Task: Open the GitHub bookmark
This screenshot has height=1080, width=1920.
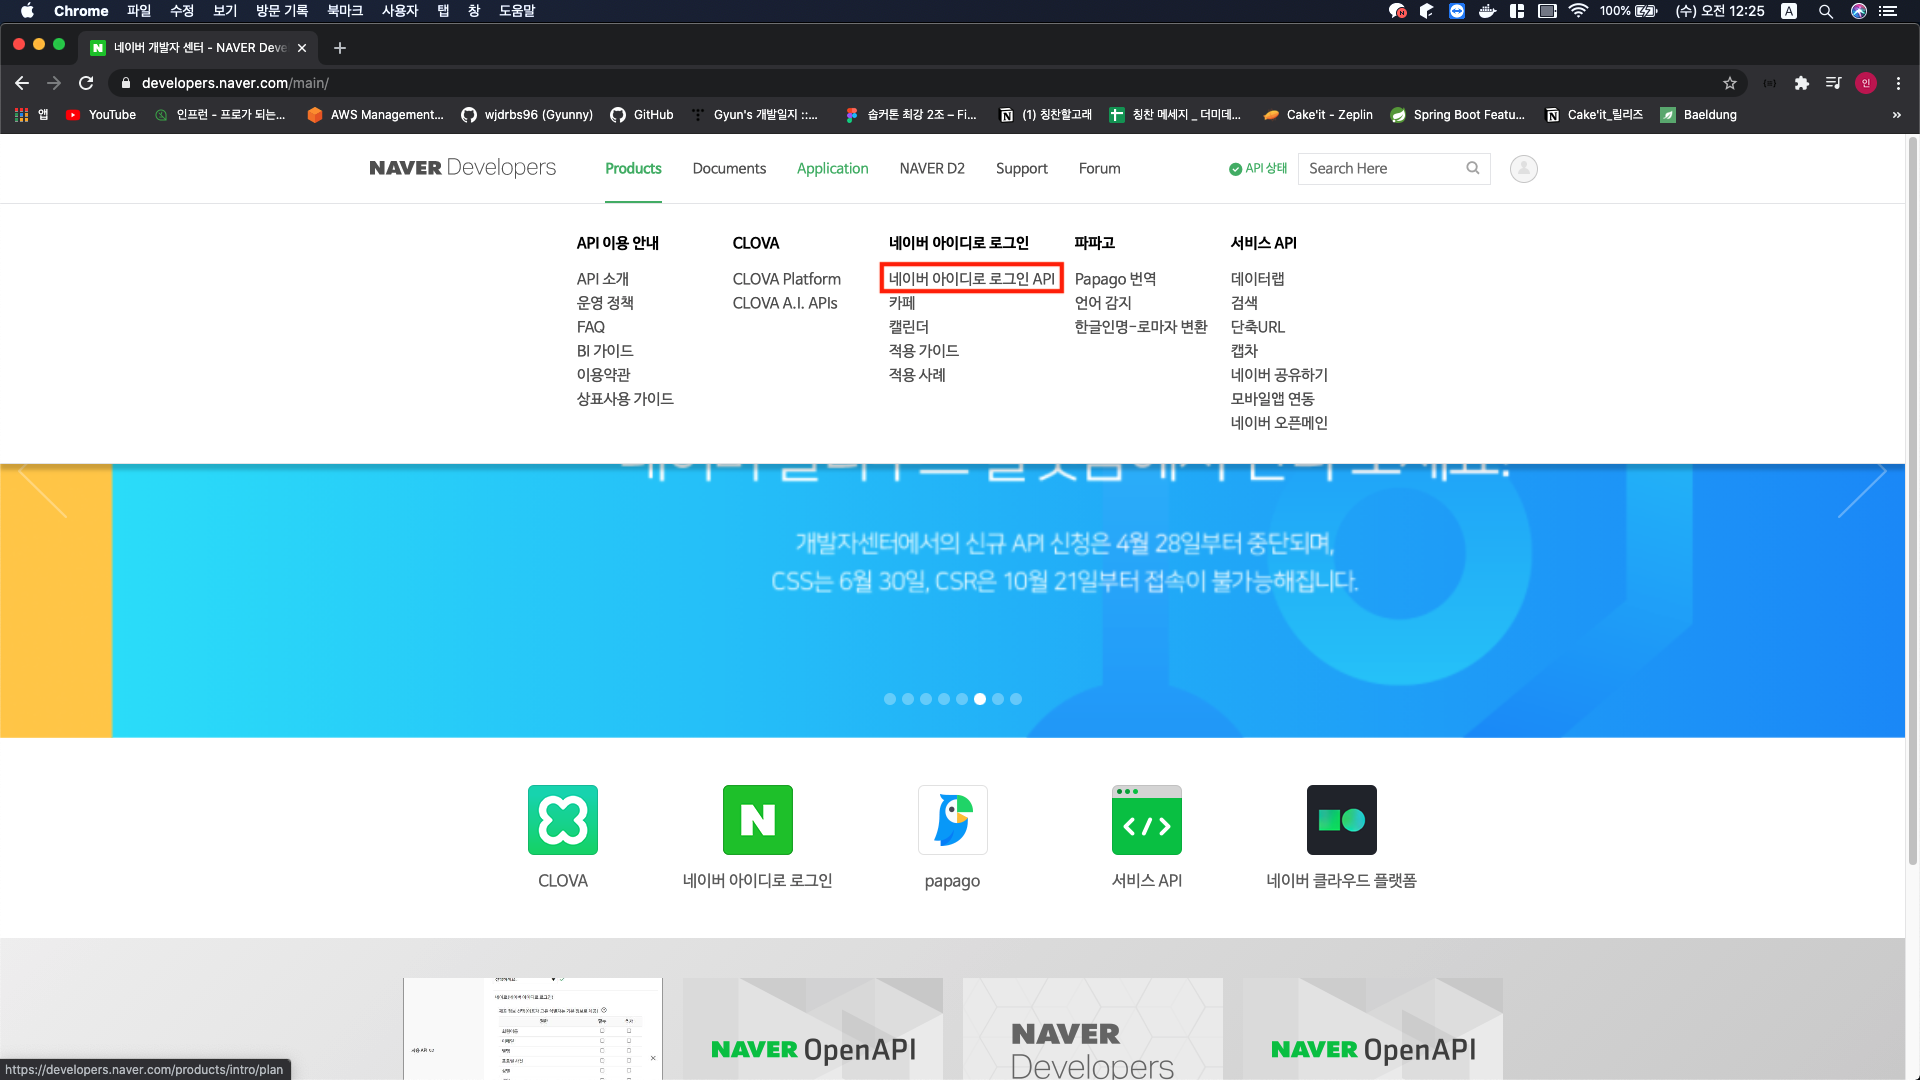Action: pyautogui.click(x=642, y=115)
